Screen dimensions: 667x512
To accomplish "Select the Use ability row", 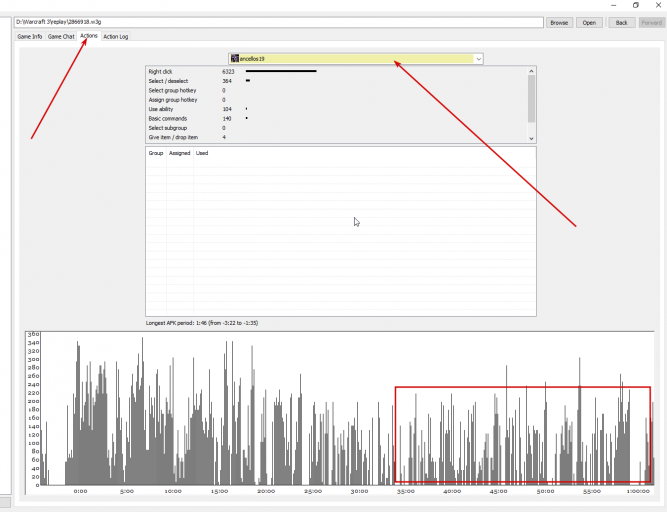I will point(336,109).
